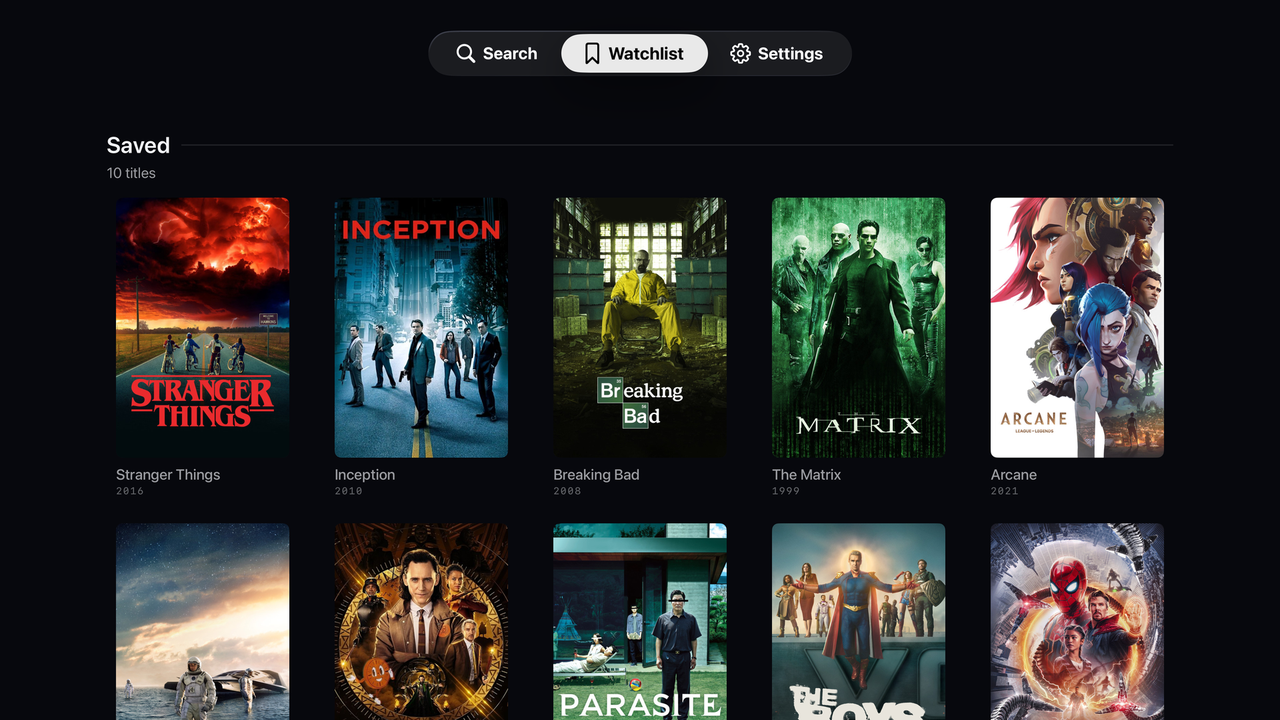Open the Stranger Things poster
This screenshot has height=720, width=1280.
[x=203, y=327]
